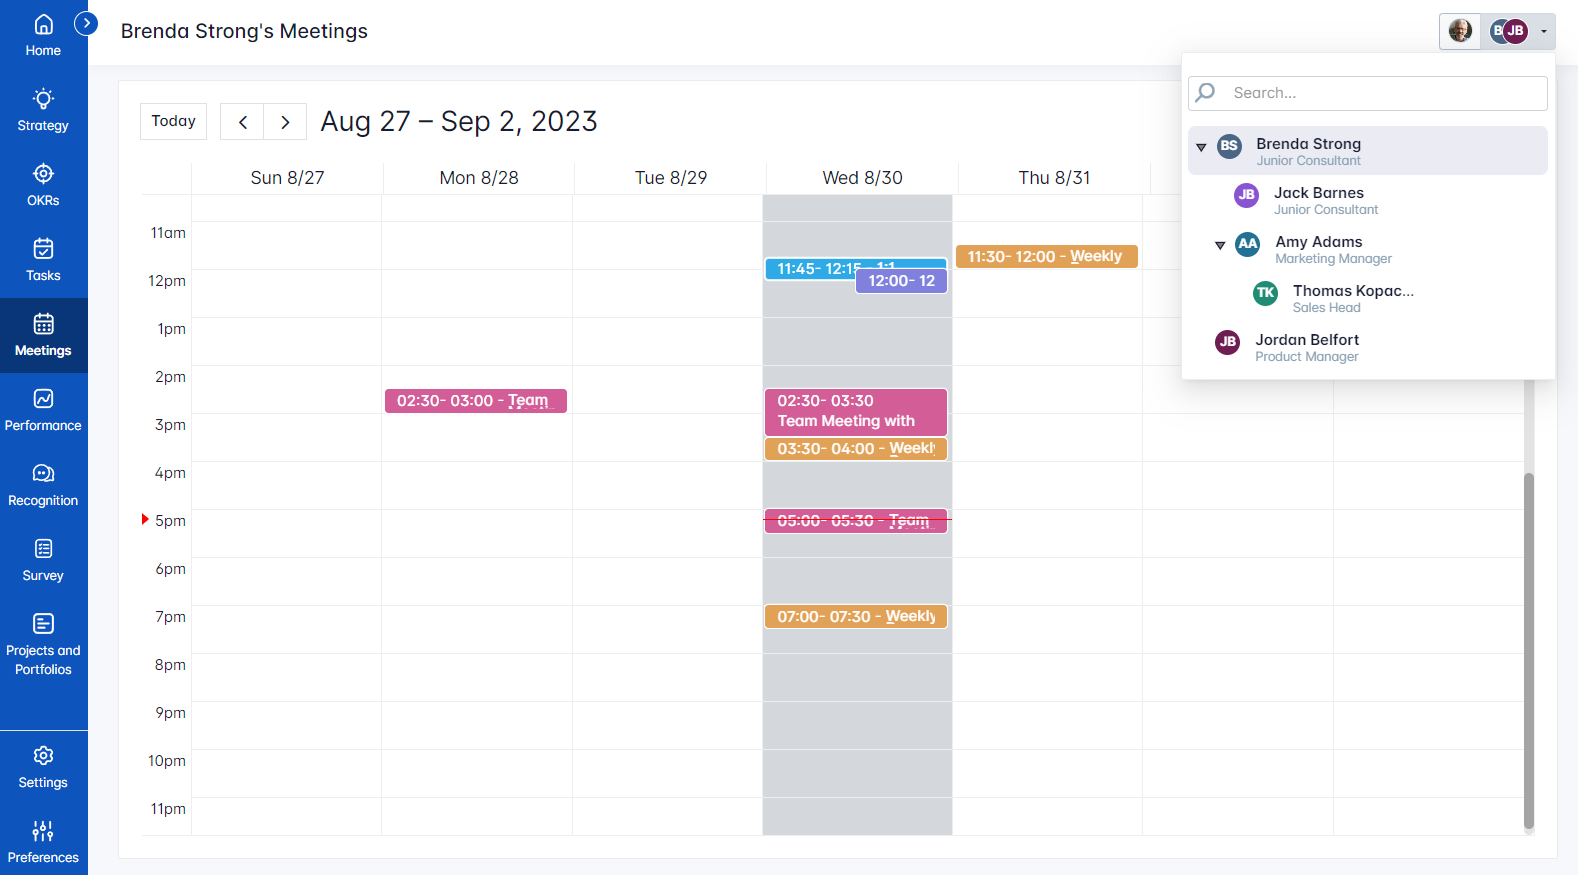Collapse Amy Adams' subordinates list
This screenshot has height=875, width=1578.
pos(1220,246)
